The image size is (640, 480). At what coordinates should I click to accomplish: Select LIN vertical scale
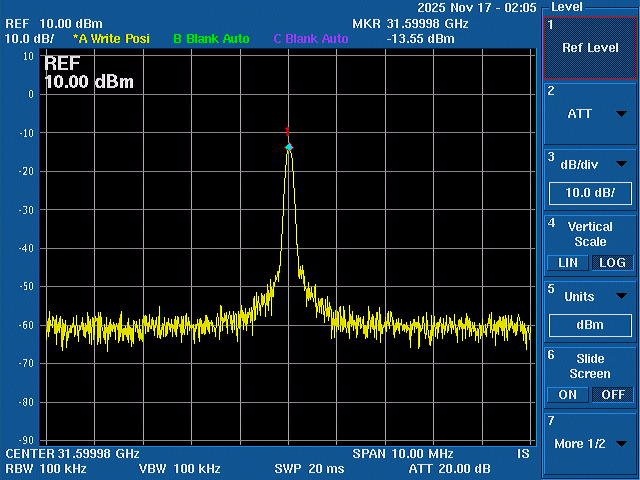[567, 263]
